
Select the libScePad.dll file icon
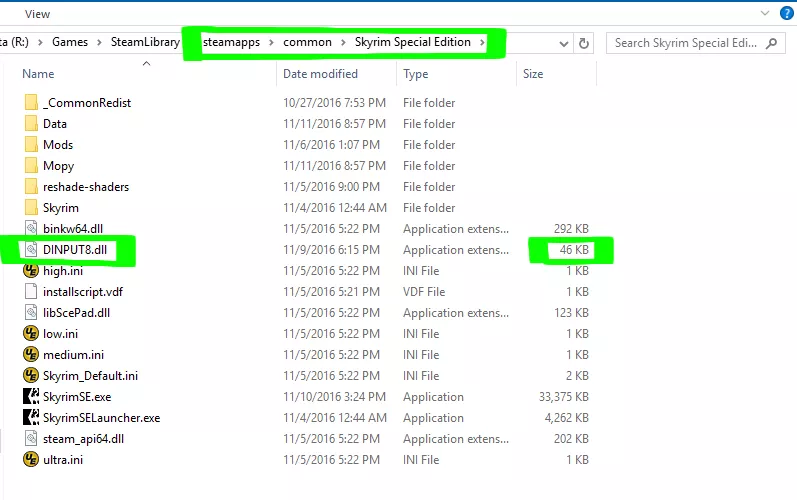[x=31, y=312]
